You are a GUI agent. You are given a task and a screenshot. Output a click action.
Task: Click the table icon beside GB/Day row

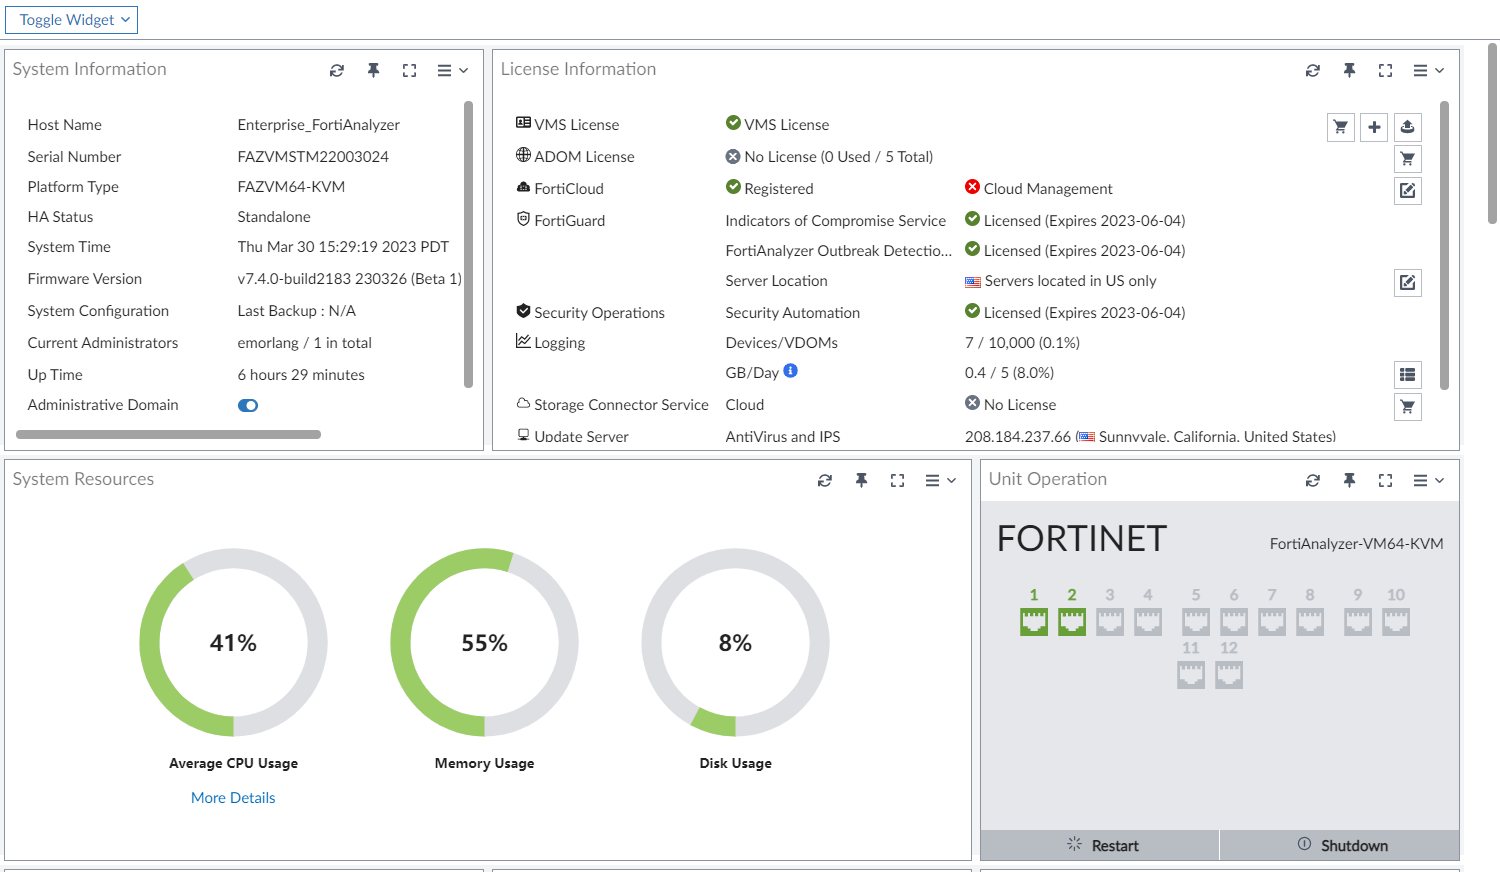pos(1407,374)
